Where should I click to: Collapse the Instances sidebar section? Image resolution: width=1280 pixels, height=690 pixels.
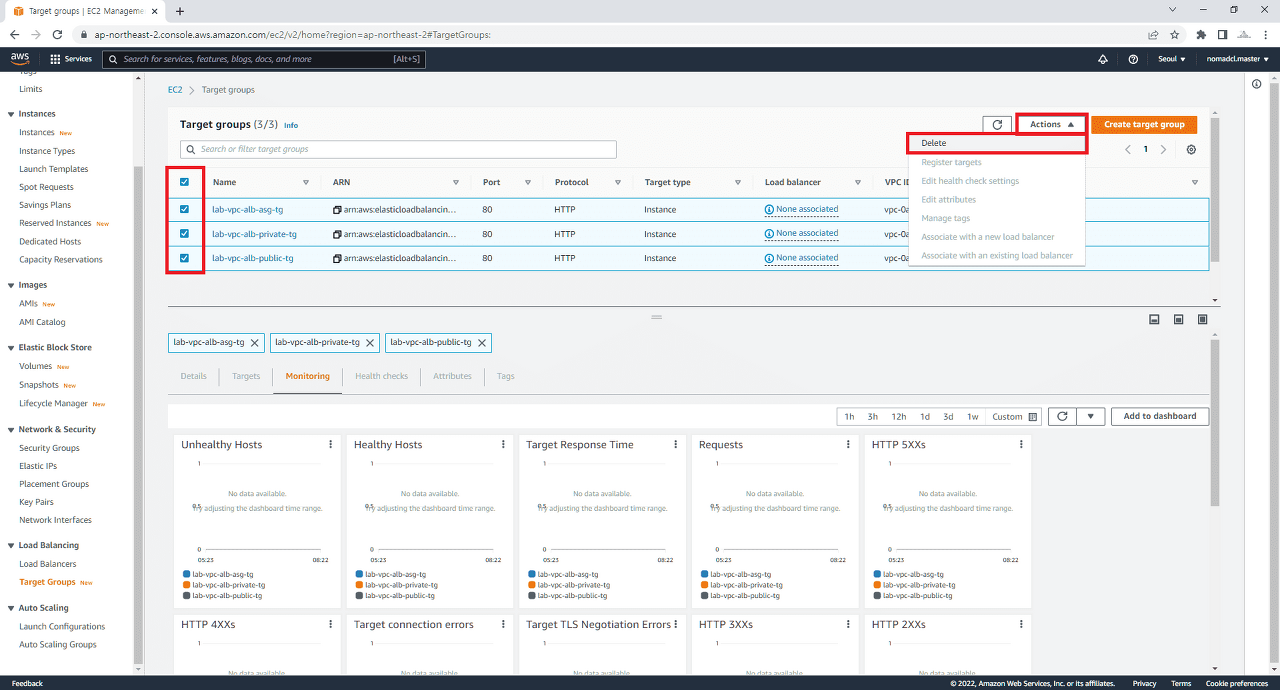point(11,114)
